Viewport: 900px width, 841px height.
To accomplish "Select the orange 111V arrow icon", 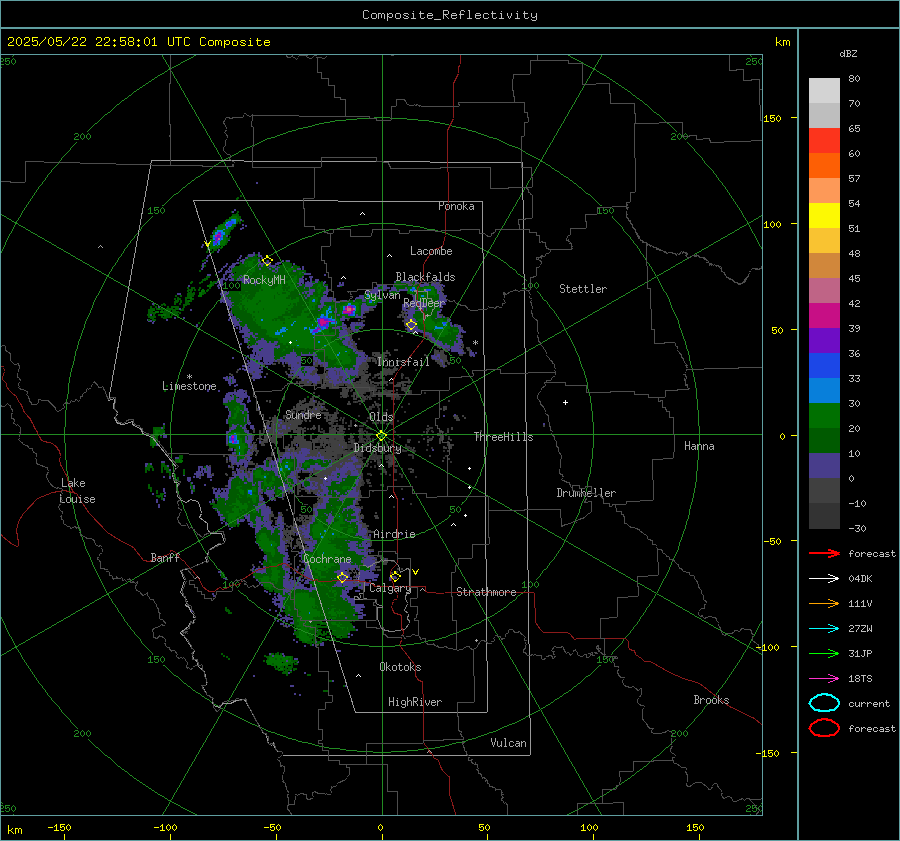I will click(x=824, y=603).
